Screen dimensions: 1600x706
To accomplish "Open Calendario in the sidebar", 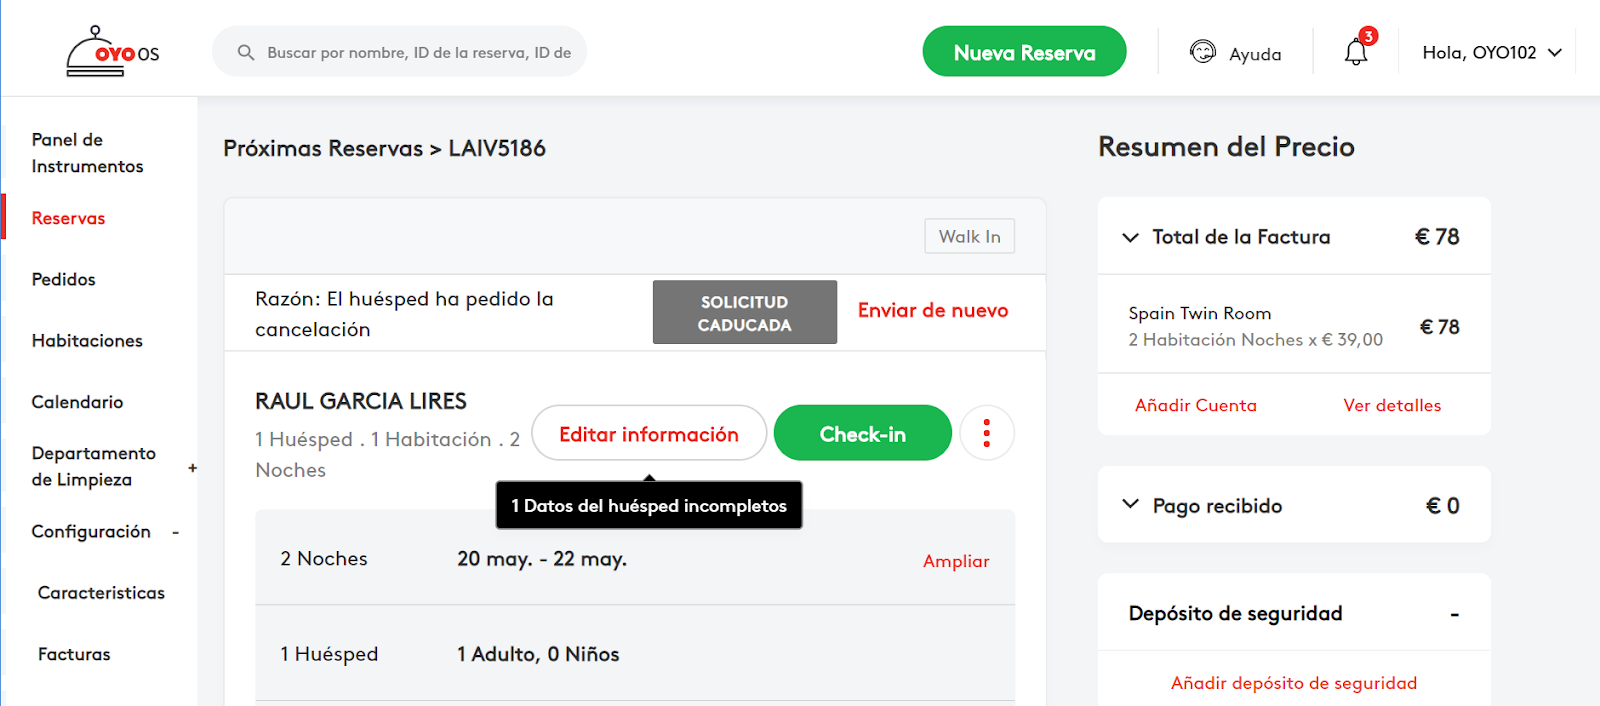I will coord(77,402).
